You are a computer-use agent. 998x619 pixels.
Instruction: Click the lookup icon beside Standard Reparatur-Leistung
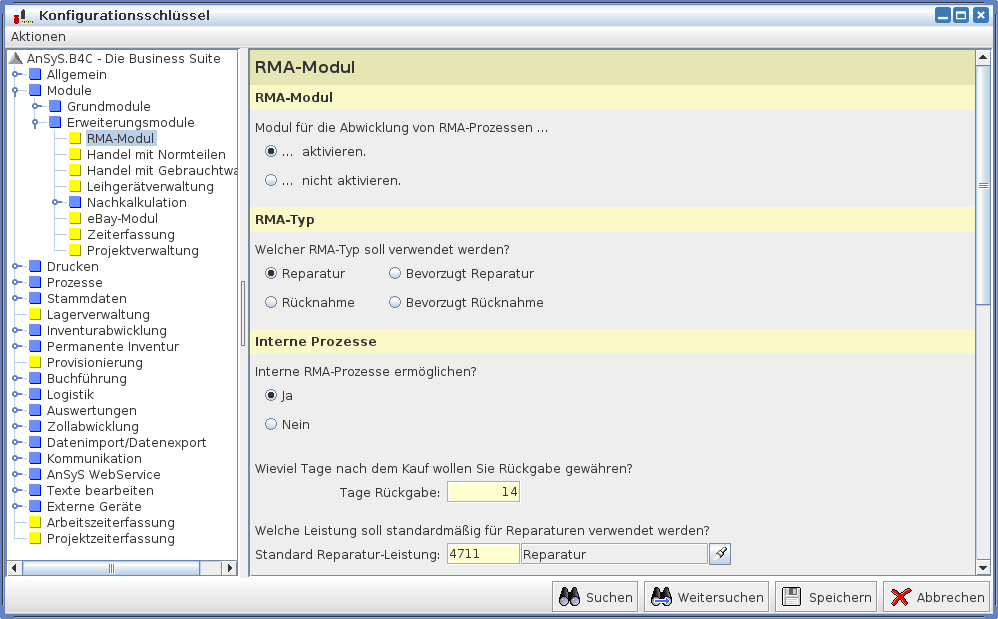click(x=720, y=554)
